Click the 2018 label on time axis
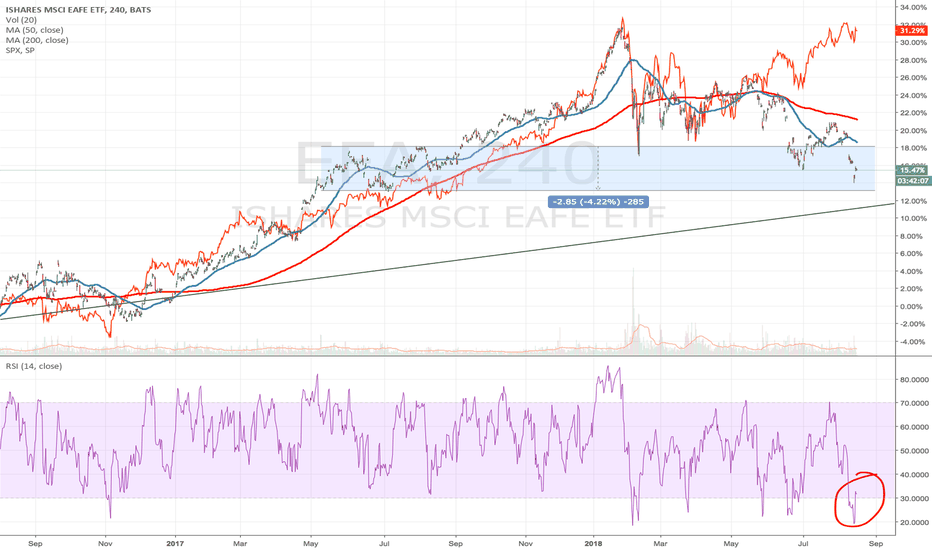The width and height of the screenshot is (932, 550). click(593, 543)
